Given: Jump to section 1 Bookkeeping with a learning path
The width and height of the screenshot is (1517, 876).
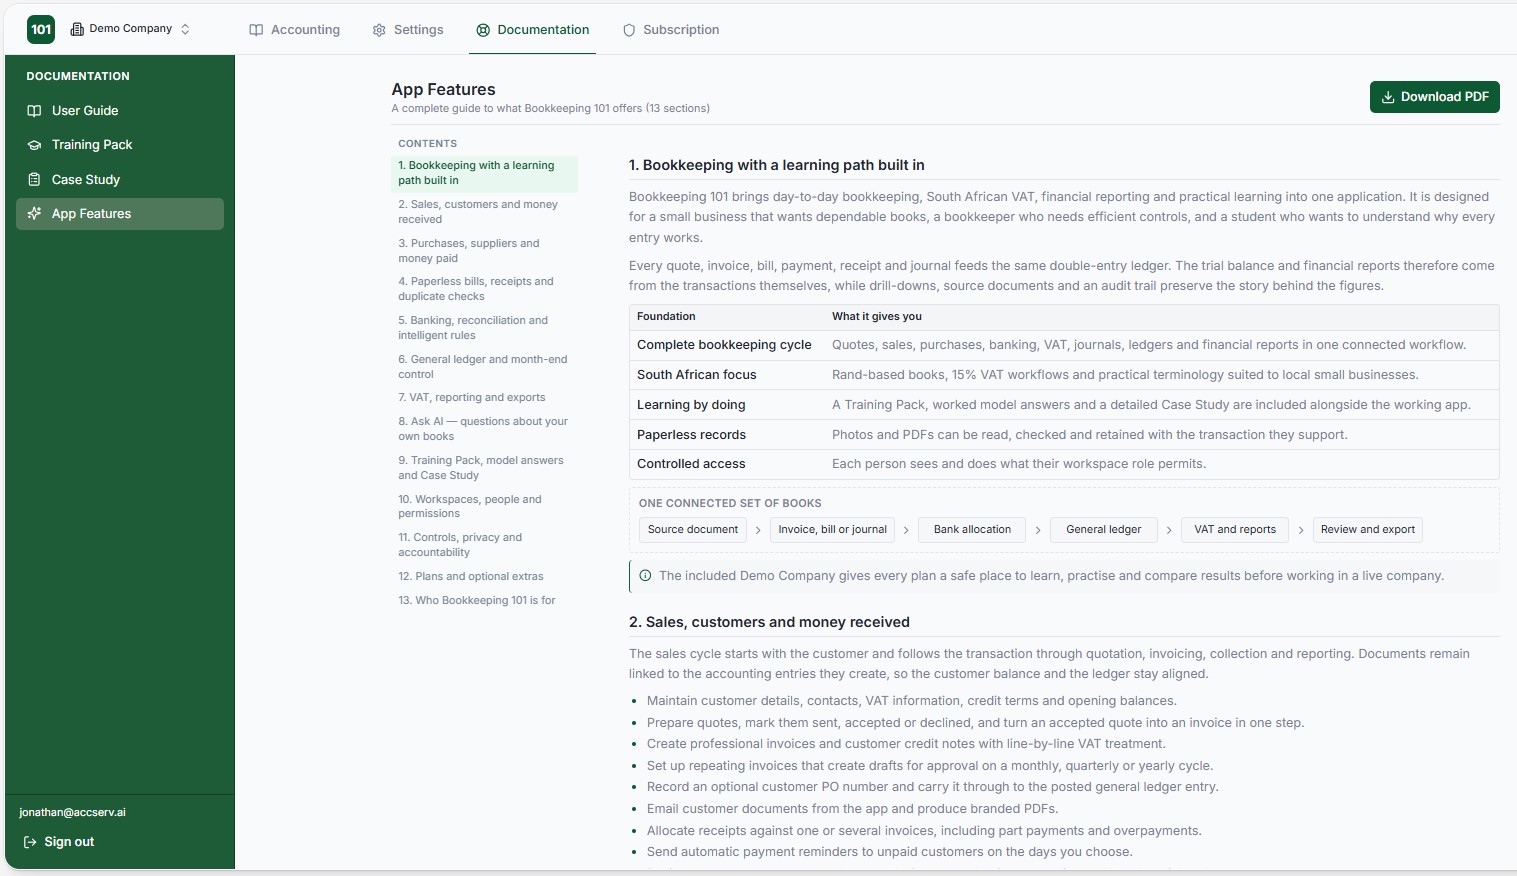Looking at the screenshot, I should click(x=484, y=173).
